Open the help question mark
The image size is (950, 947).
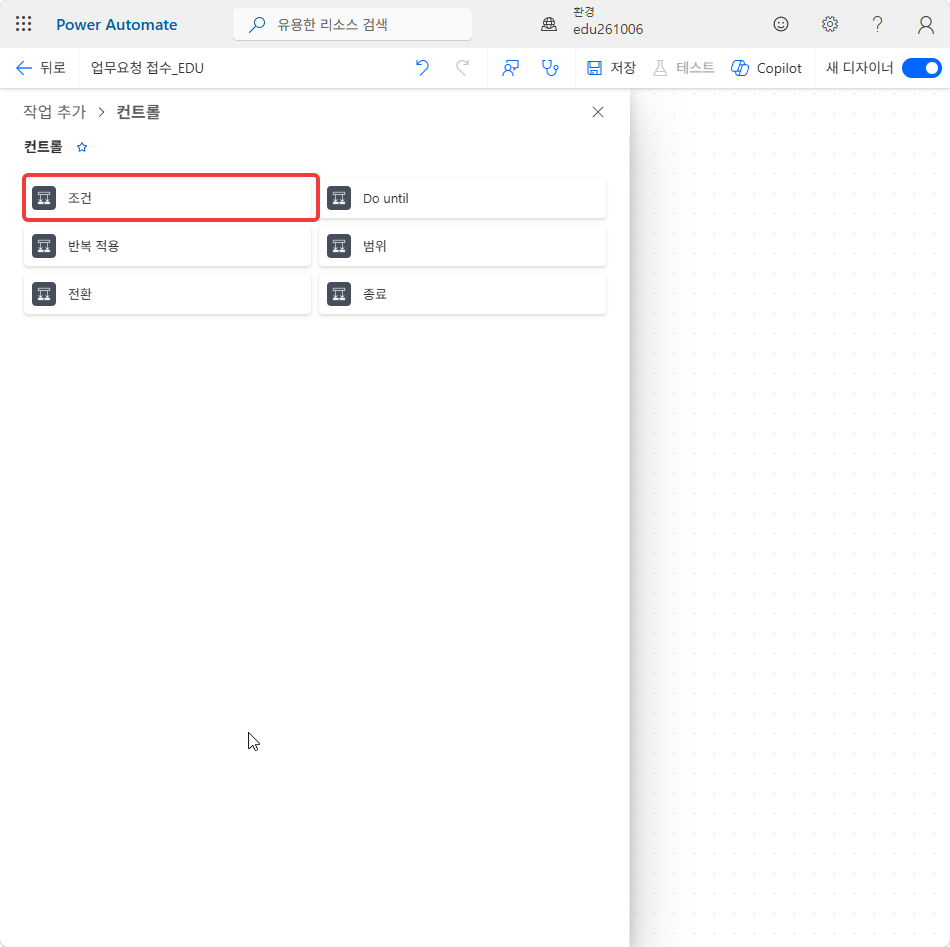877,24
